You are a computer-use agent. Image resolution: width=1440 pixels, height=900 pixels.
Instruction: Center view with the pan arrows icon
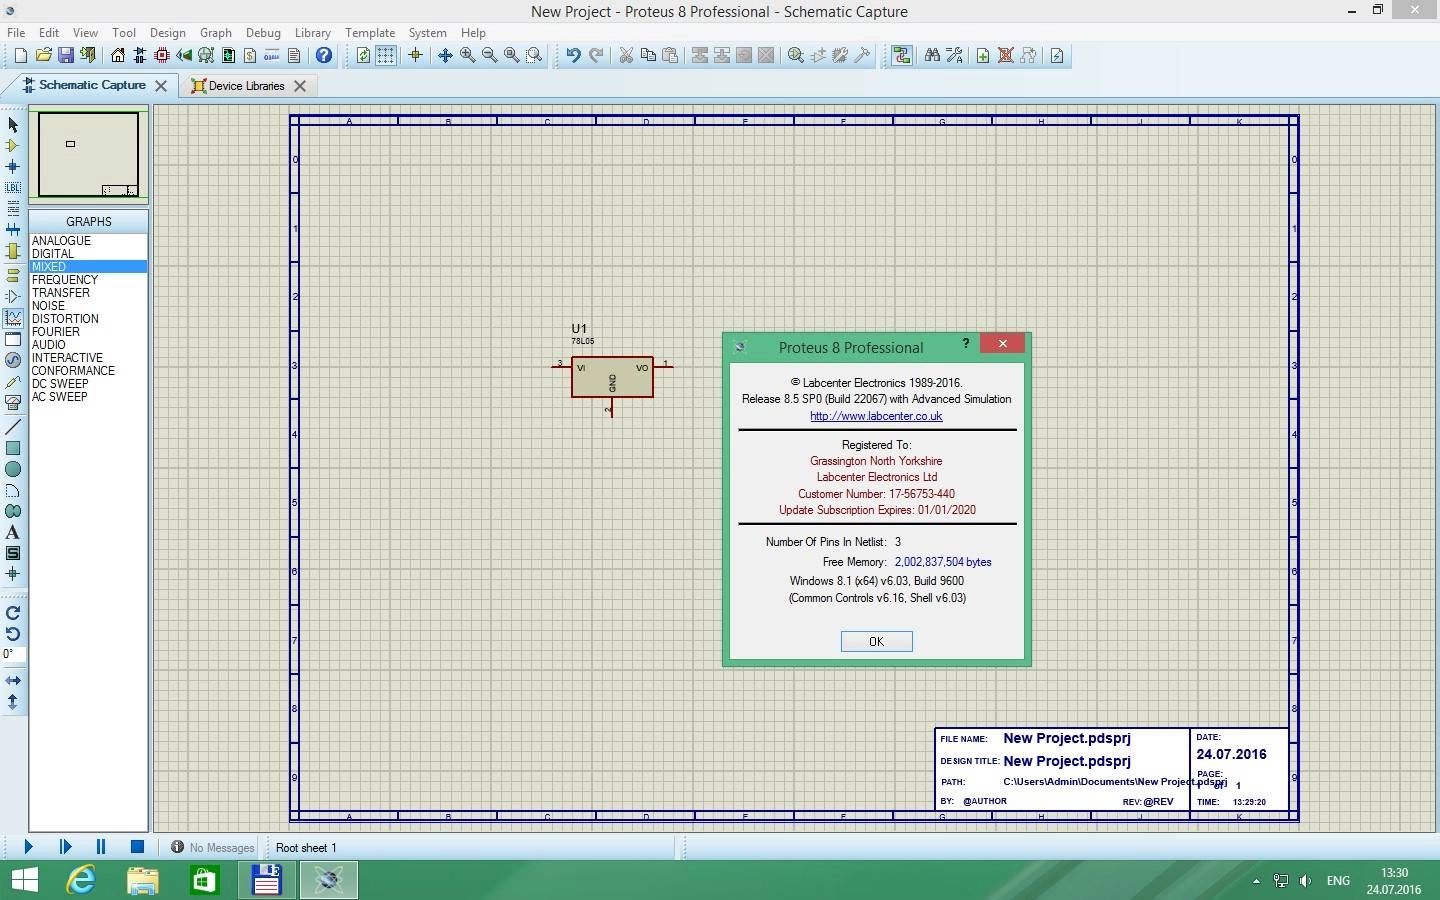445,55
